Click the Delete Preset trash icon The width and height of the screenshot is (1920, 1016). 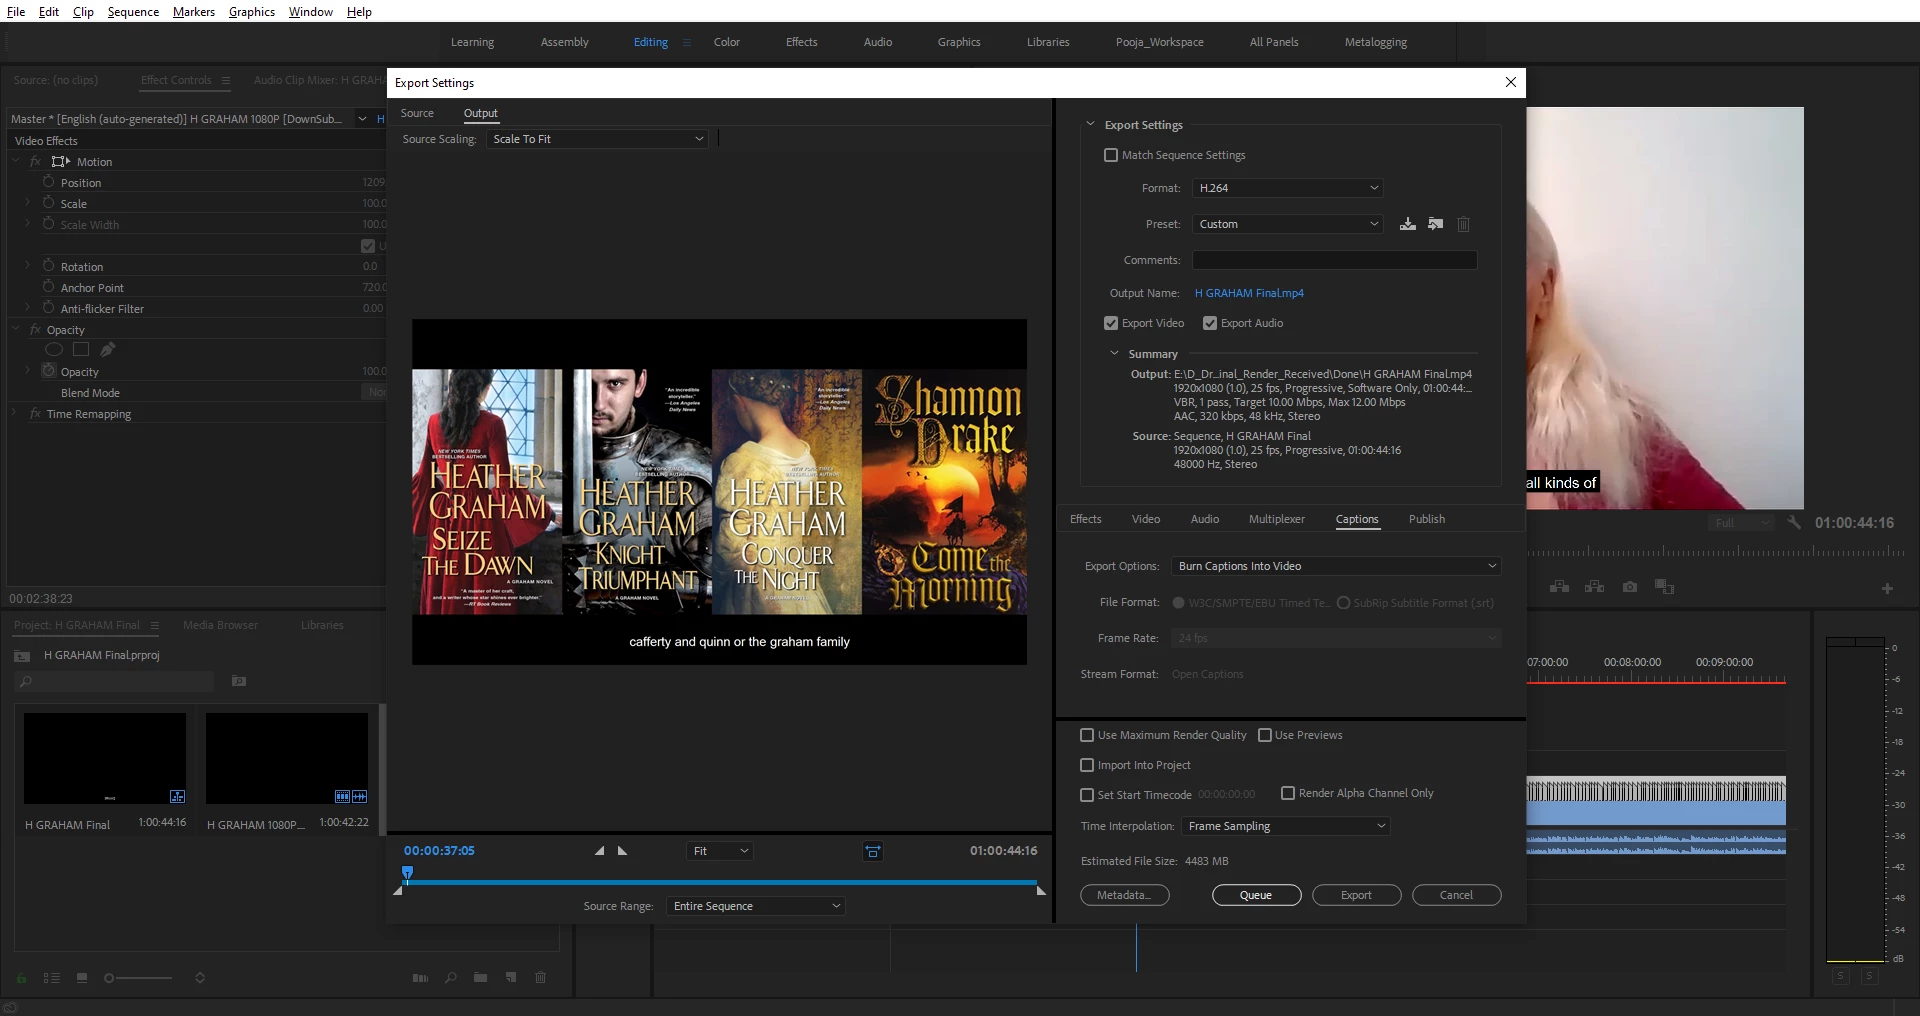click(1464, 224)
